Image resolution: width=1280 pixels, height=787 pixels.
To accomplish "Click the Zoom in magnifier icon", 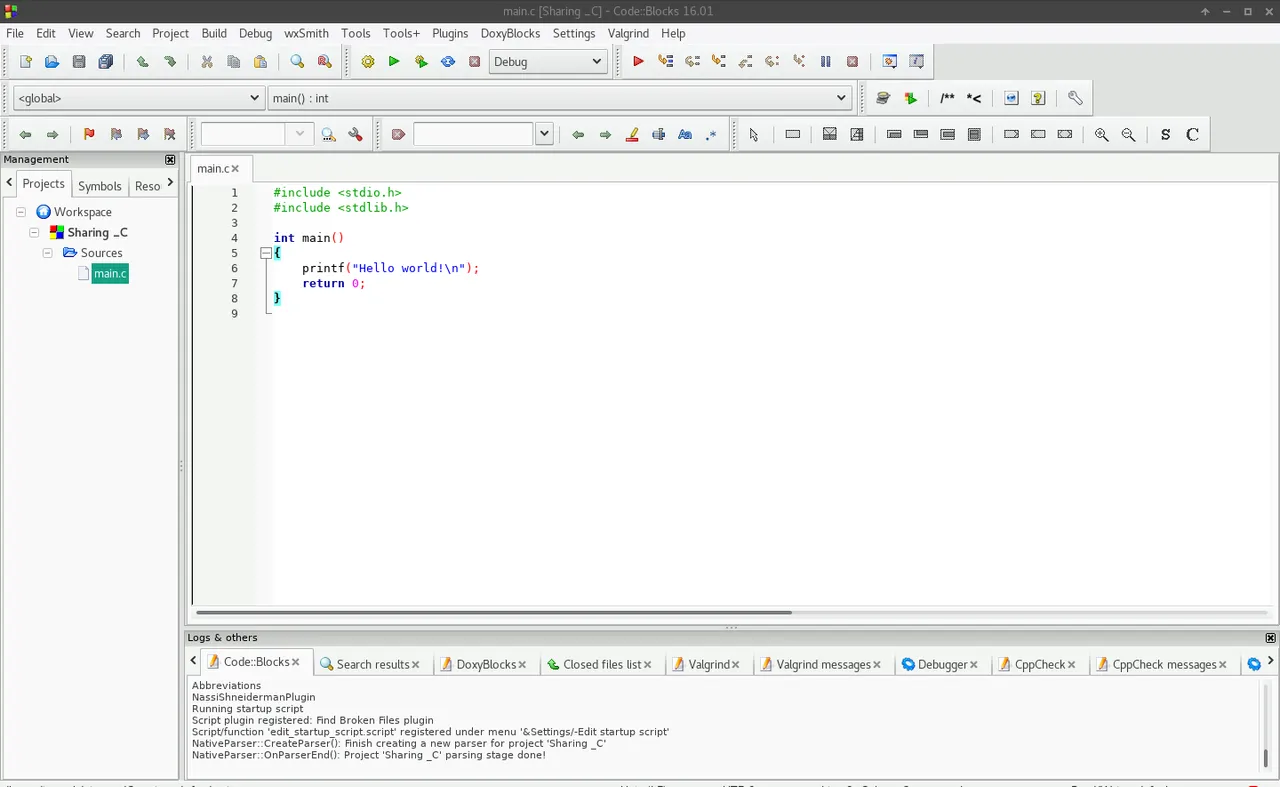I will (x=1102, y=135).
